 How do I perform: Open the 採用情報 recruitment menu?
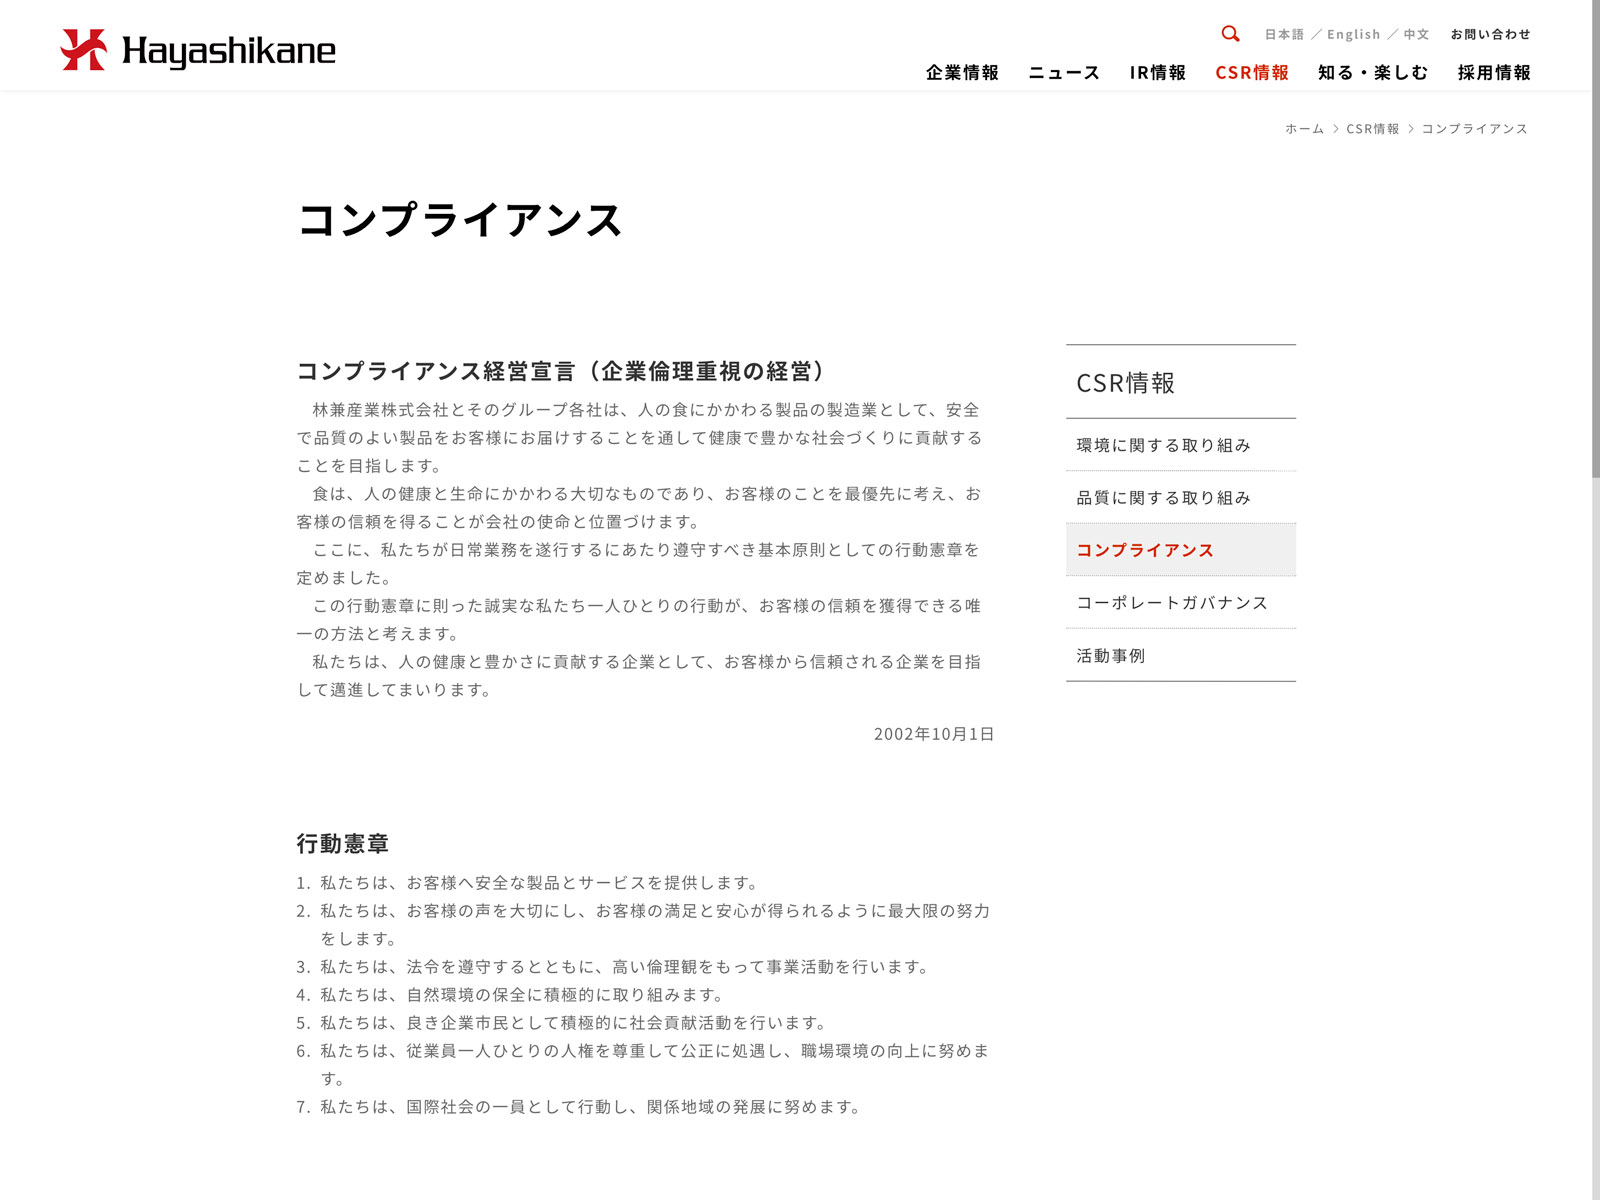click(1494, 73)
